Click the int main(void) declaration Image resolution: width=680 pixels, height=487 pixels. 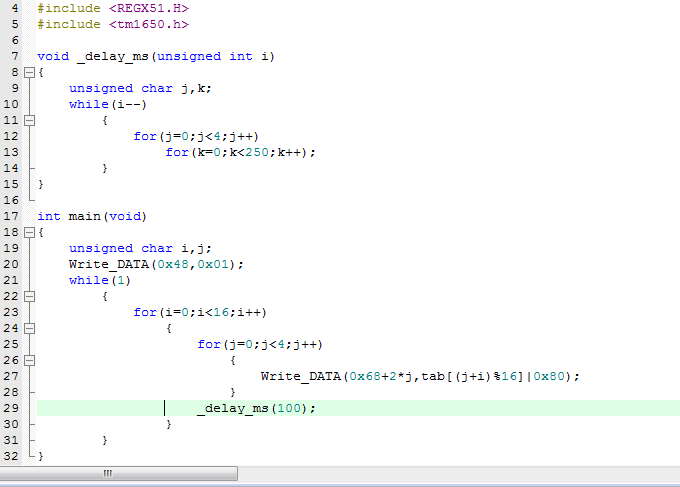(92, 216)
